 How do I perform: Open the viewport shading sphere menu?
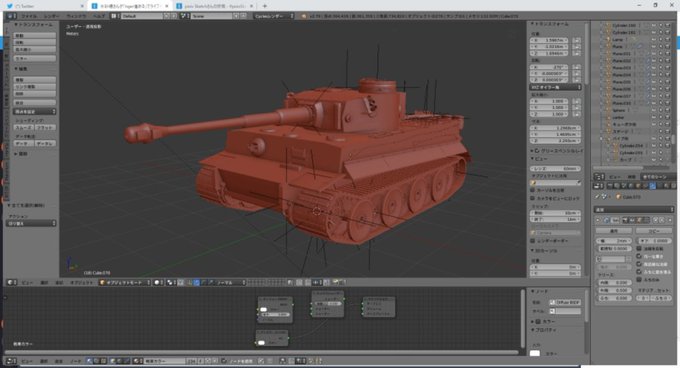click(157, 282)
